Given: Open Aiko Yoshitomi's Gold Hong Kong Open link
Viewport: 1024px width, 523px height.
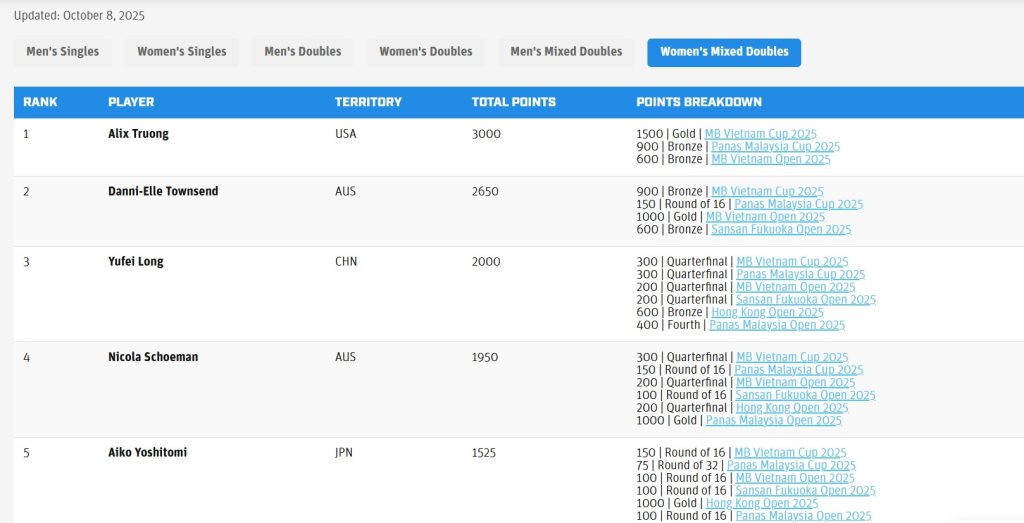Looking at the screenshot, I should 761,503.
